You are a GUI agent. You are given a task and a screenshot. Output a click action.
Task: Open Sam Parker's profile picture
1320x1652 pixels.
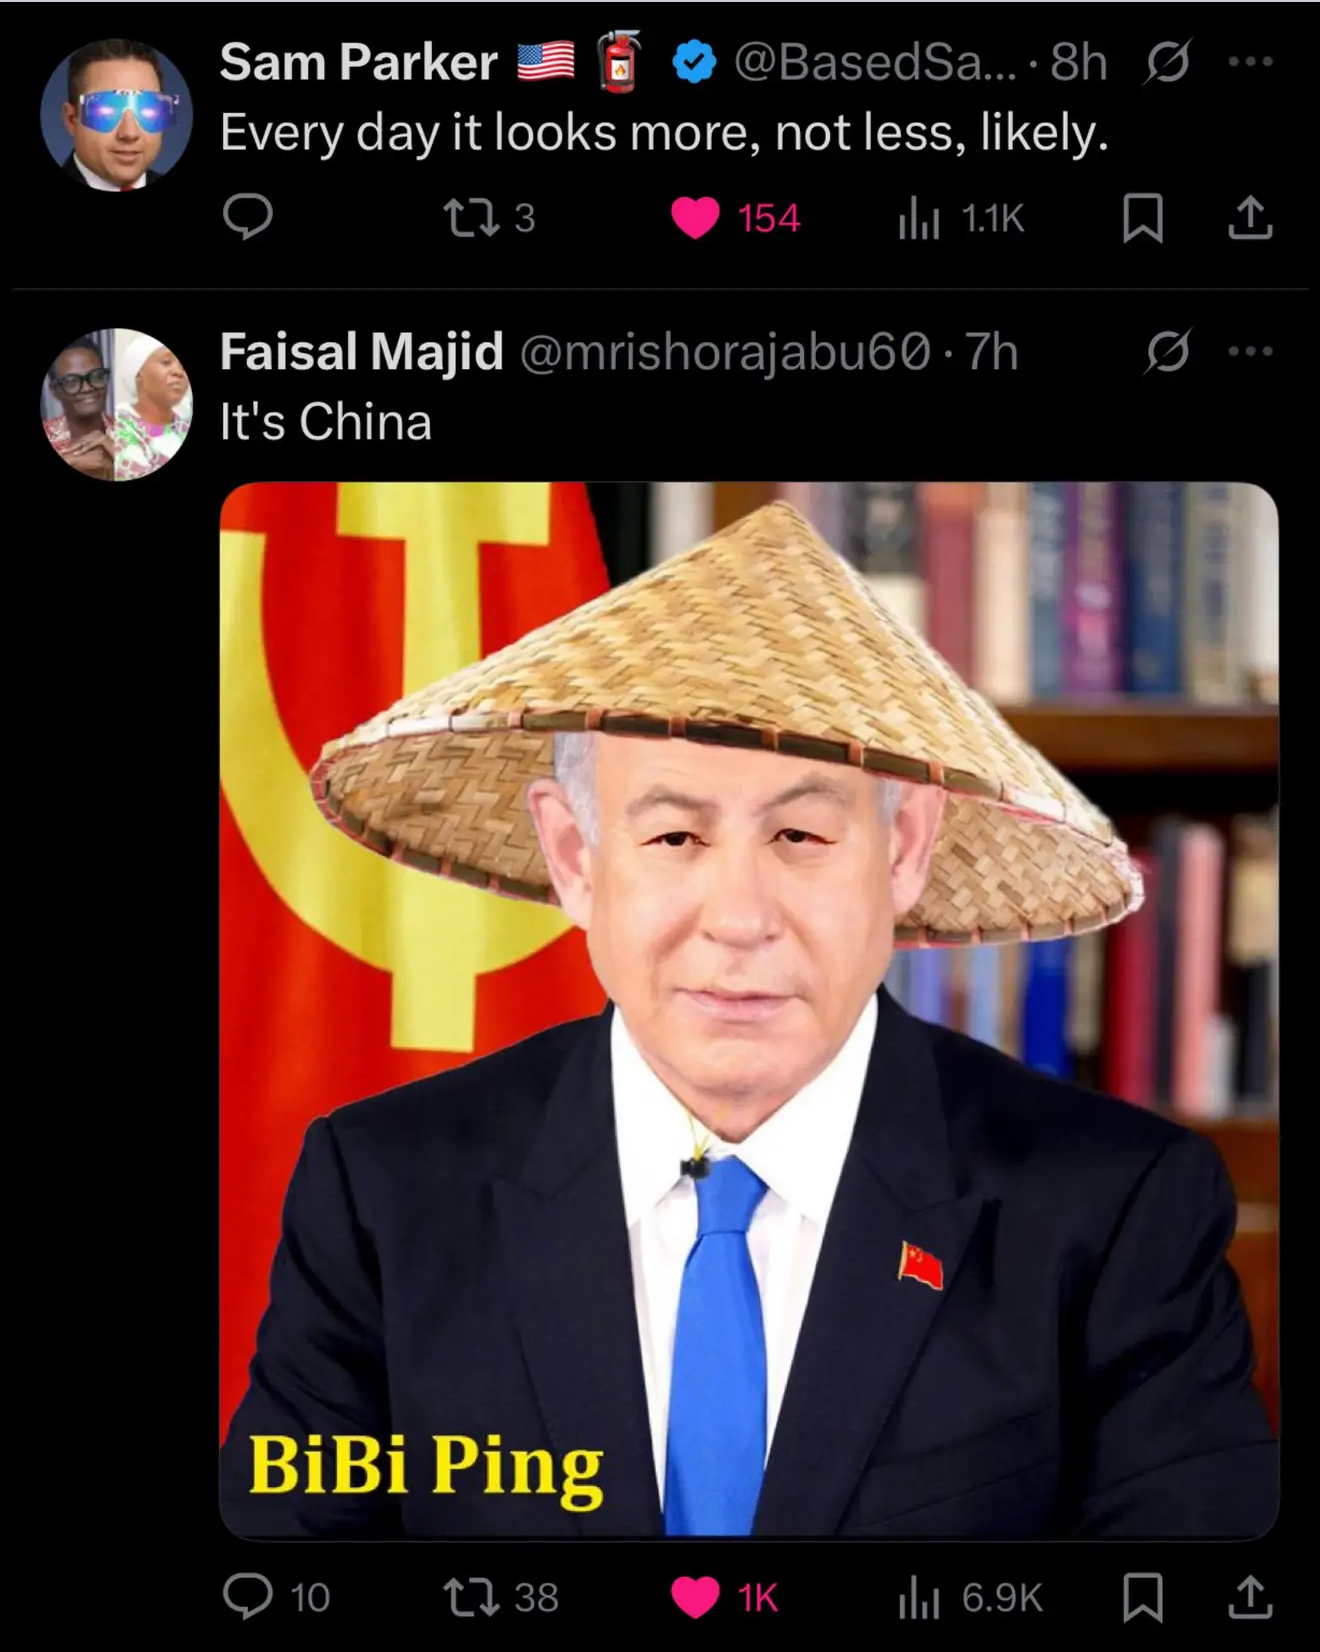tap(117, 115)
